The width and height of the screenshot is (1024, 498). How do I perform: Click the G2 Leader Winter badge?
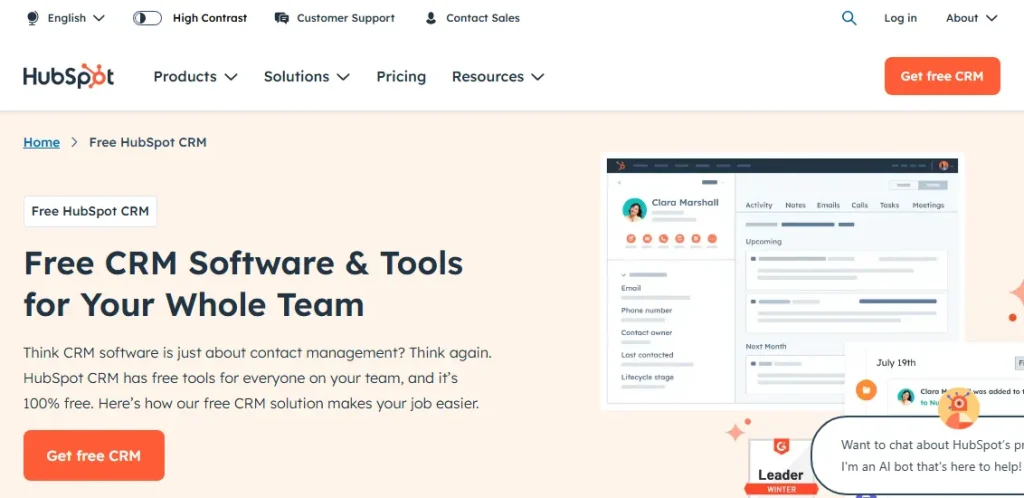coord(781,467)
